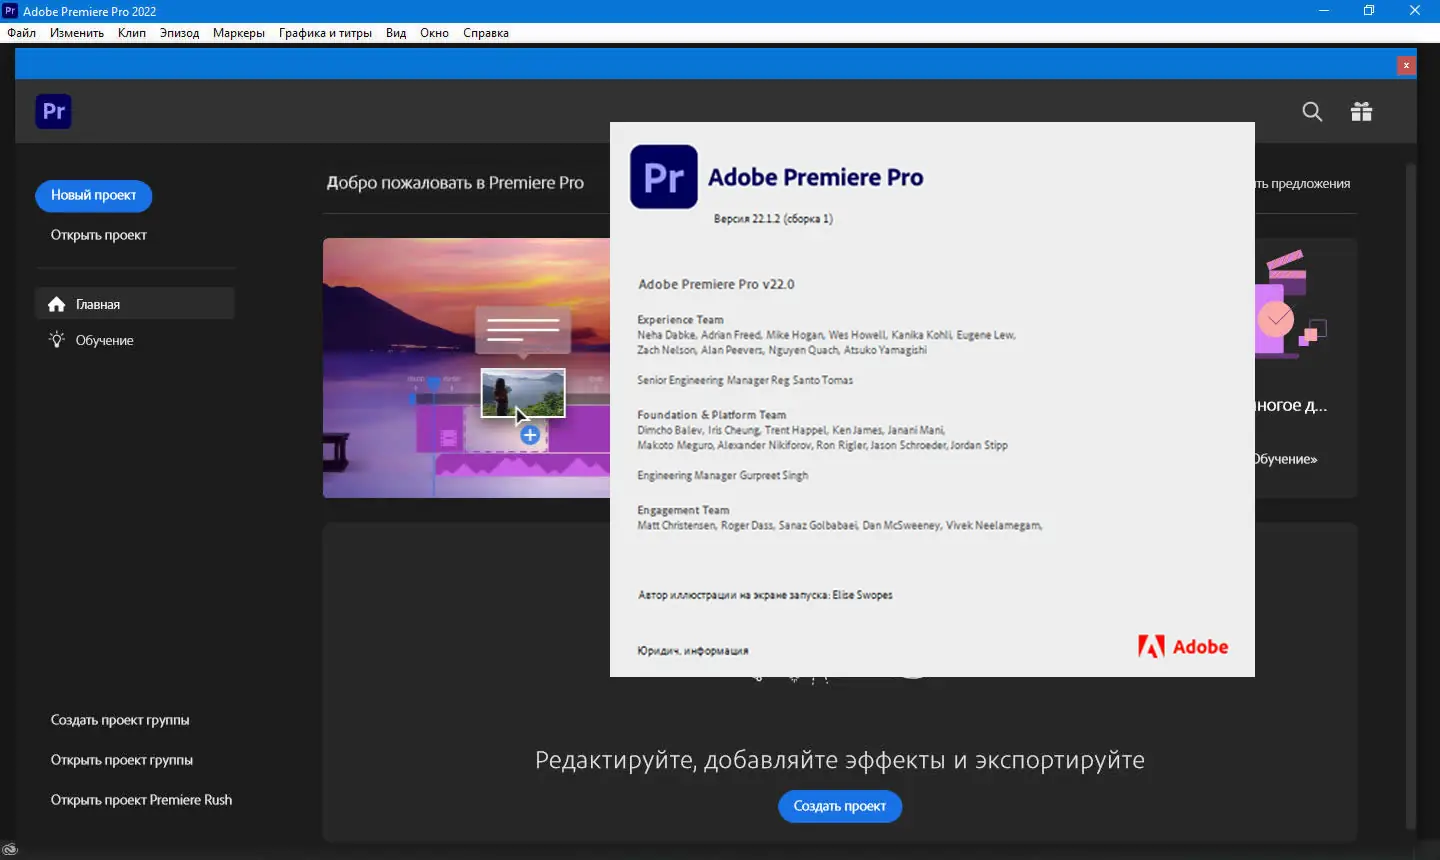This screenshot has height=860, width=1440.
Task: Close the blue notification banner
Action: point(1406,65)
